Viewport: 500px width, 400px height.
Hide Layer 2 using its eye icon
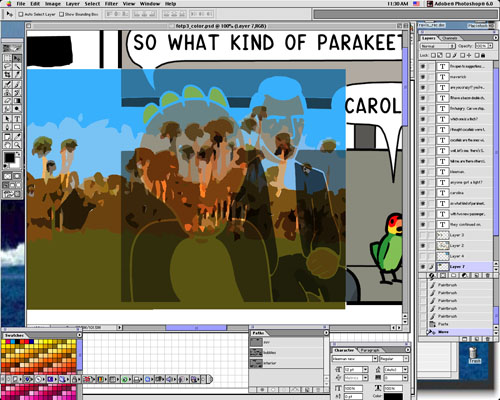[x=423, y=246]
